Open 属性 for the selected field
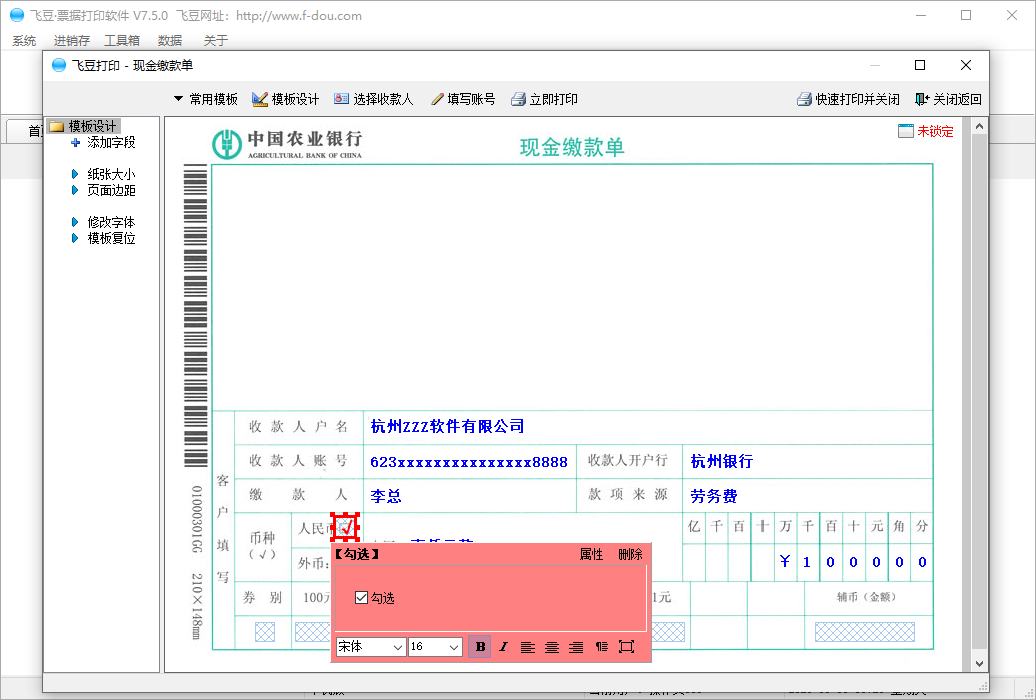This screenshot has height=700, width=1036. [591, 554]
